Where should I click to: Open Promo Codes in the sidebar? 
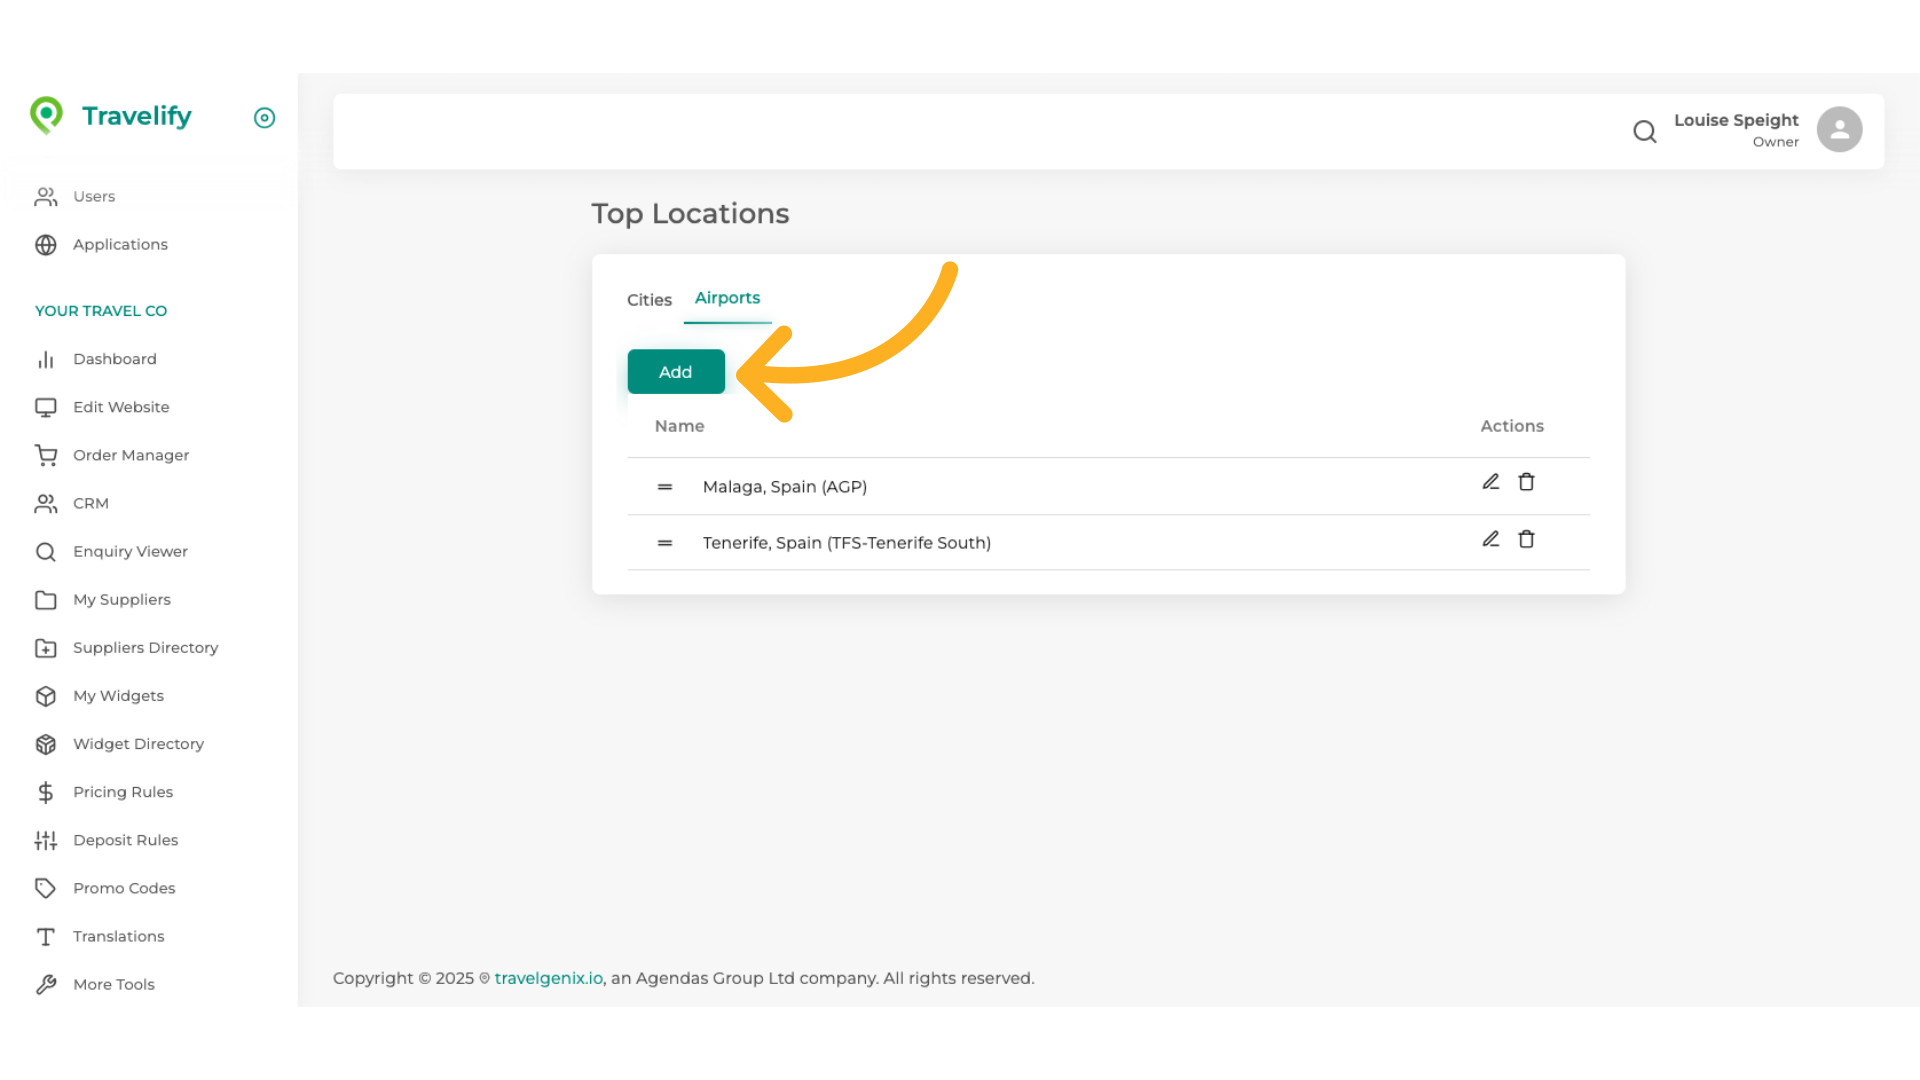(x=124, y=888)
